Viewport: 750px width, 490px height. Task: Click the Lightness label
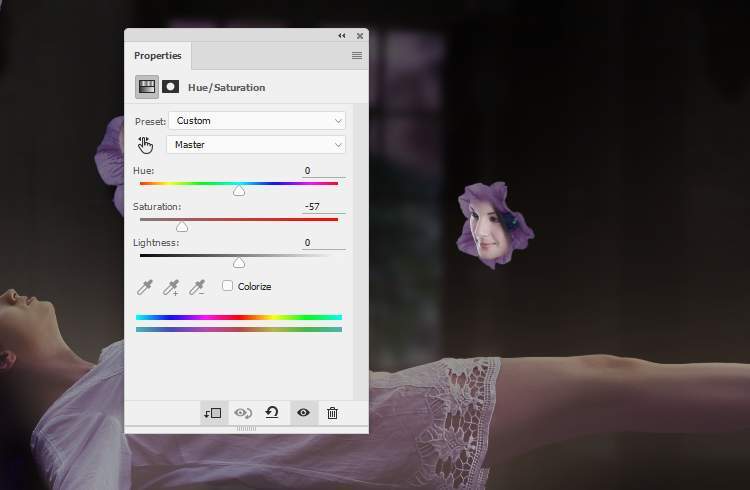coord(156,243)
